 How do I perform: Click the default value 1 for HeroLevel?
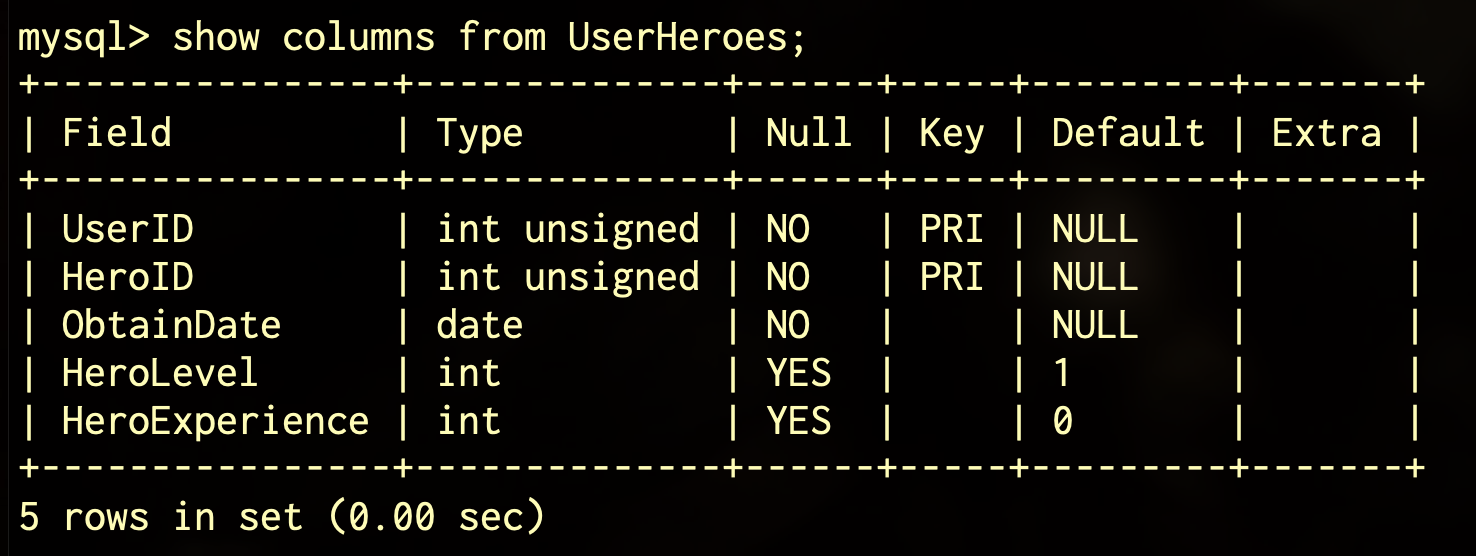[x=1062, y=373]
